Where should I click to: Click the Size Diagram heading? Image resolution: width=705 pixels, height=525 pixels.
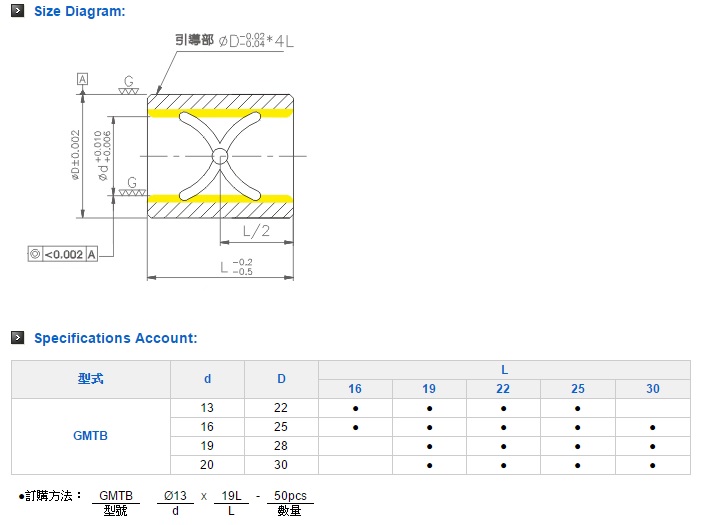(80, 11)
